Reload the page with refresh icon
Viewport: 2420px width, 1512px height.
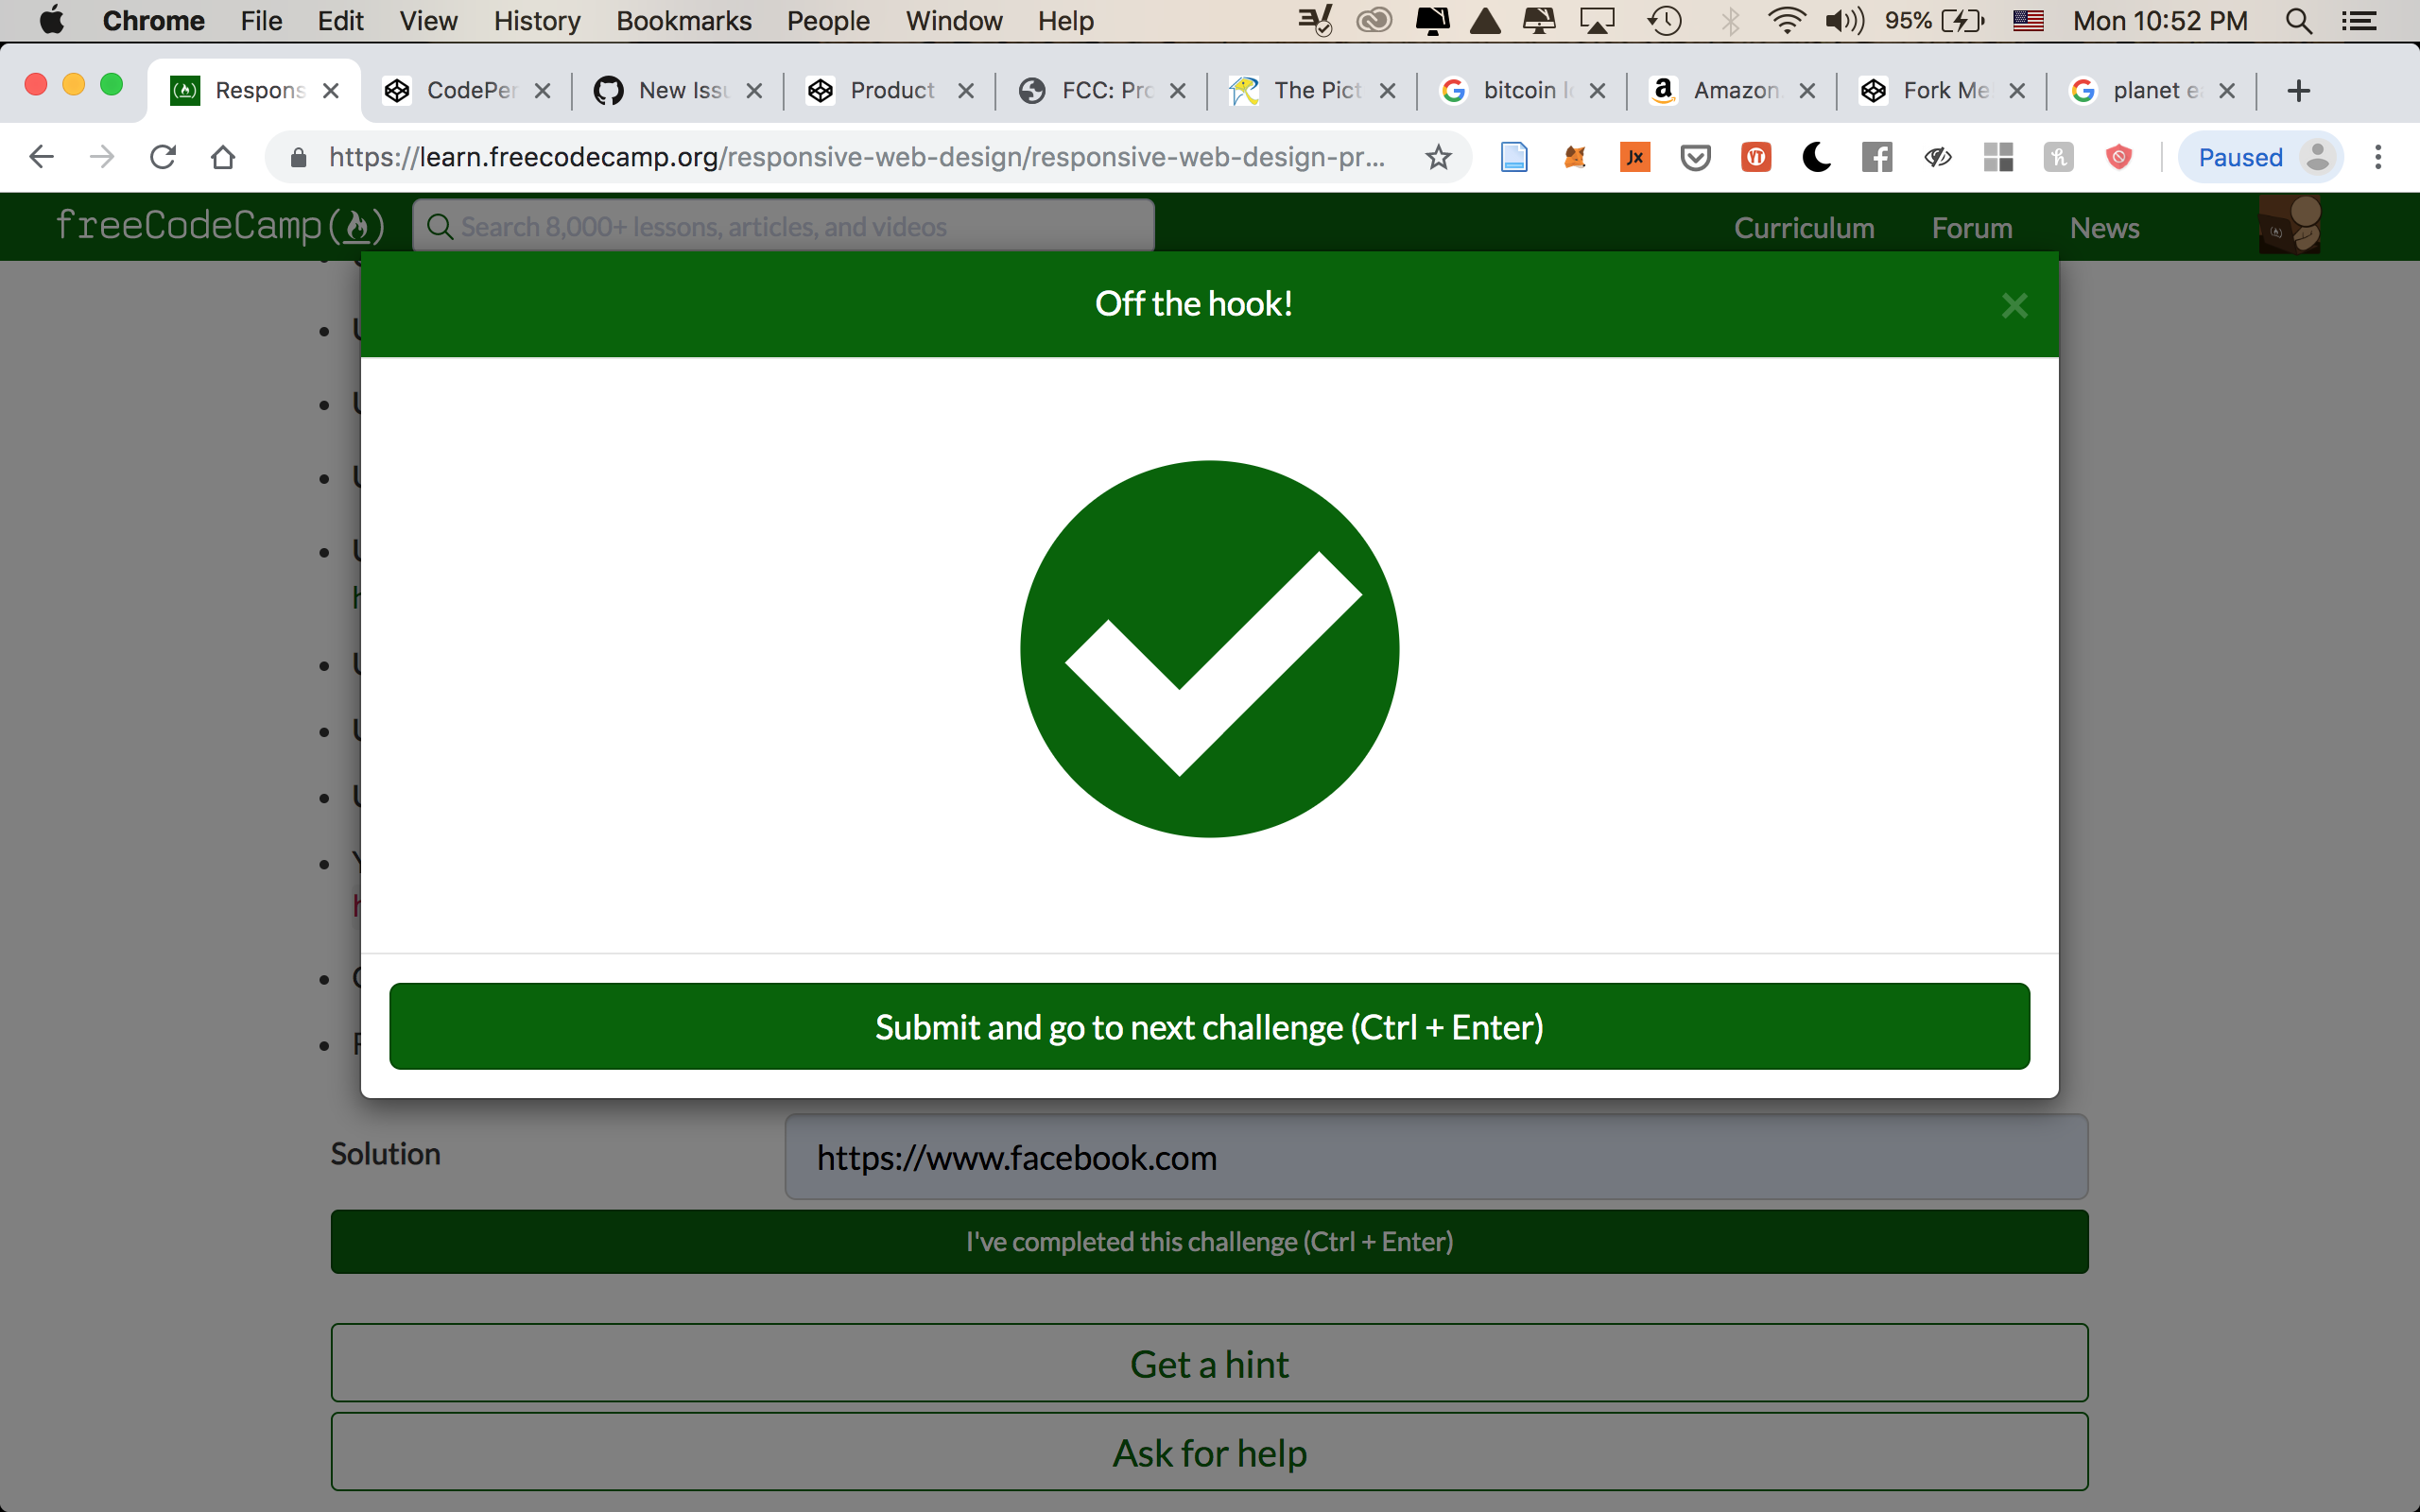coord(163,157)
